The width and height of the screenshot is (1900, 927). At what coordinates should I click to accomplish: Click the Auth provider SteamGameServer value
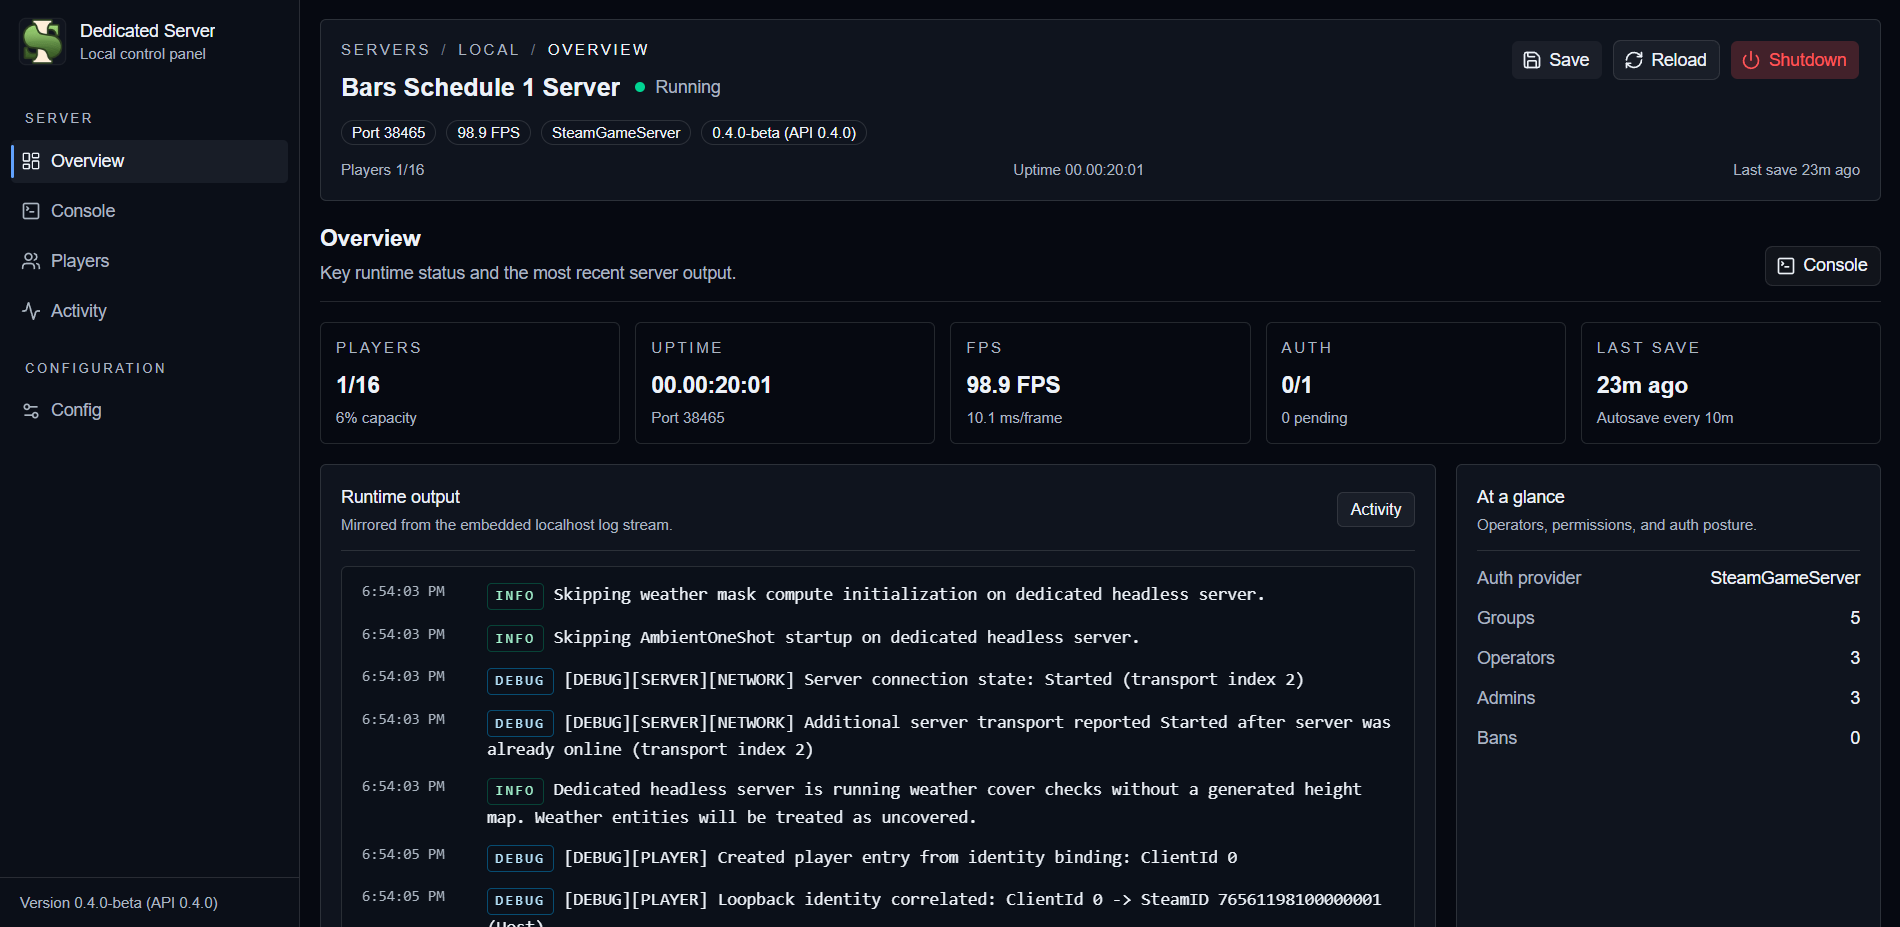pos(1785,578)
